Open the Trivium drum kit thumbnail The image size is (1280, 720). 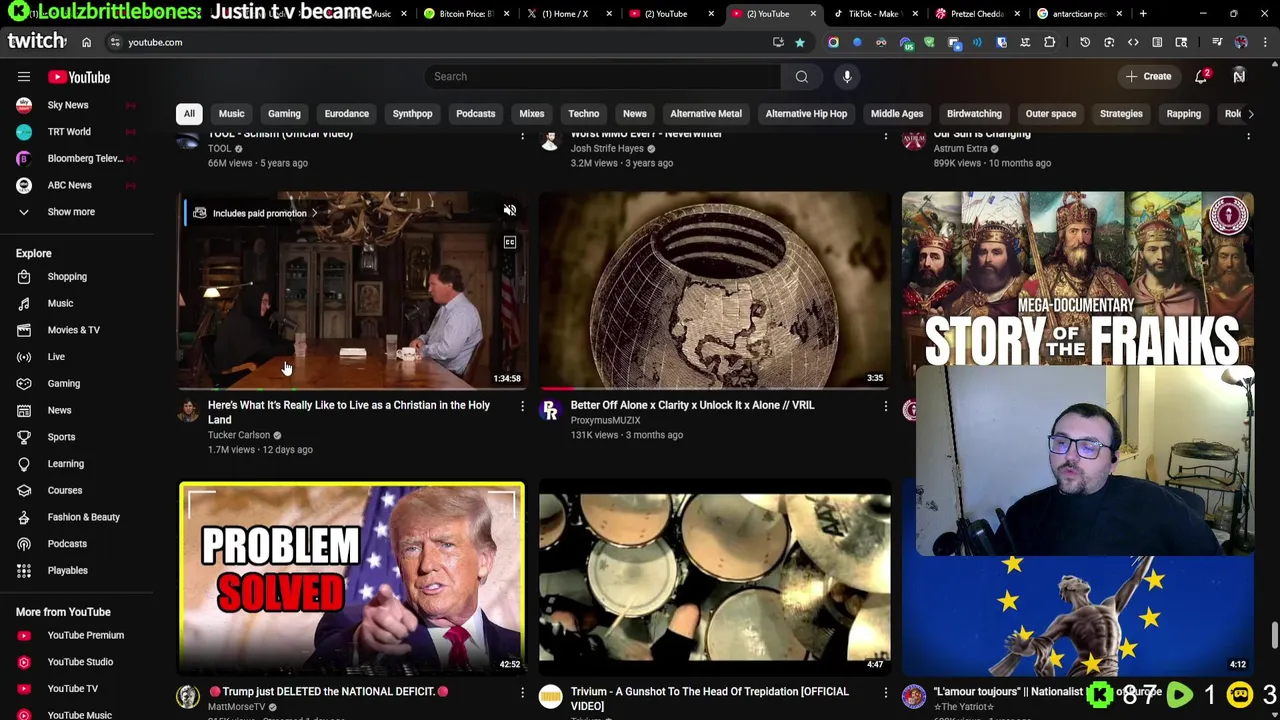[714, 578]
